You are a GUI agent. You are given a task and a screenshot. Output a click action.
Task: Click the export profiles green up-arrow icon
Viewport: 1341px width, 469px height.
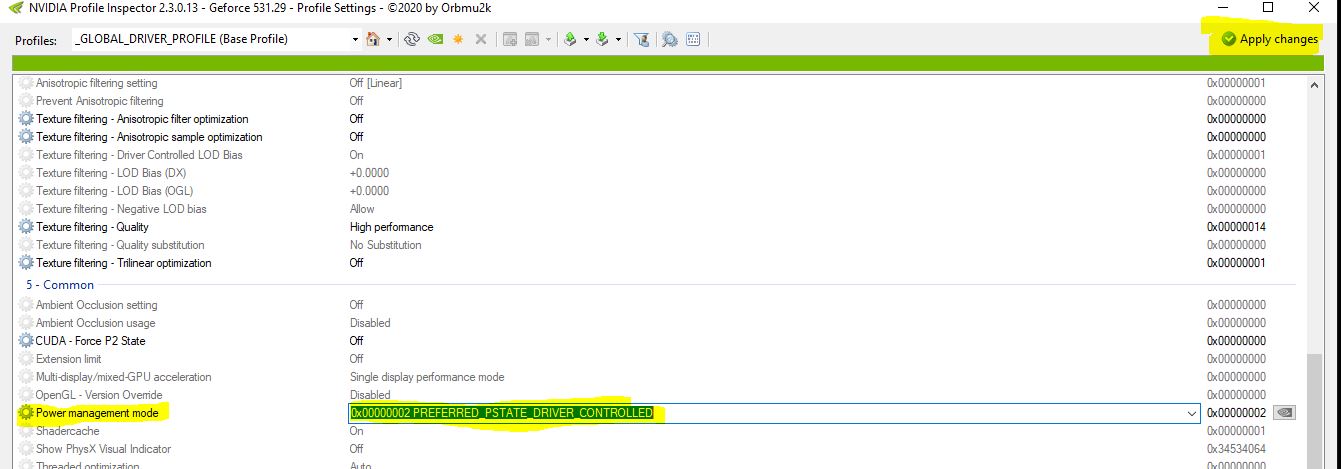[570, 39]
